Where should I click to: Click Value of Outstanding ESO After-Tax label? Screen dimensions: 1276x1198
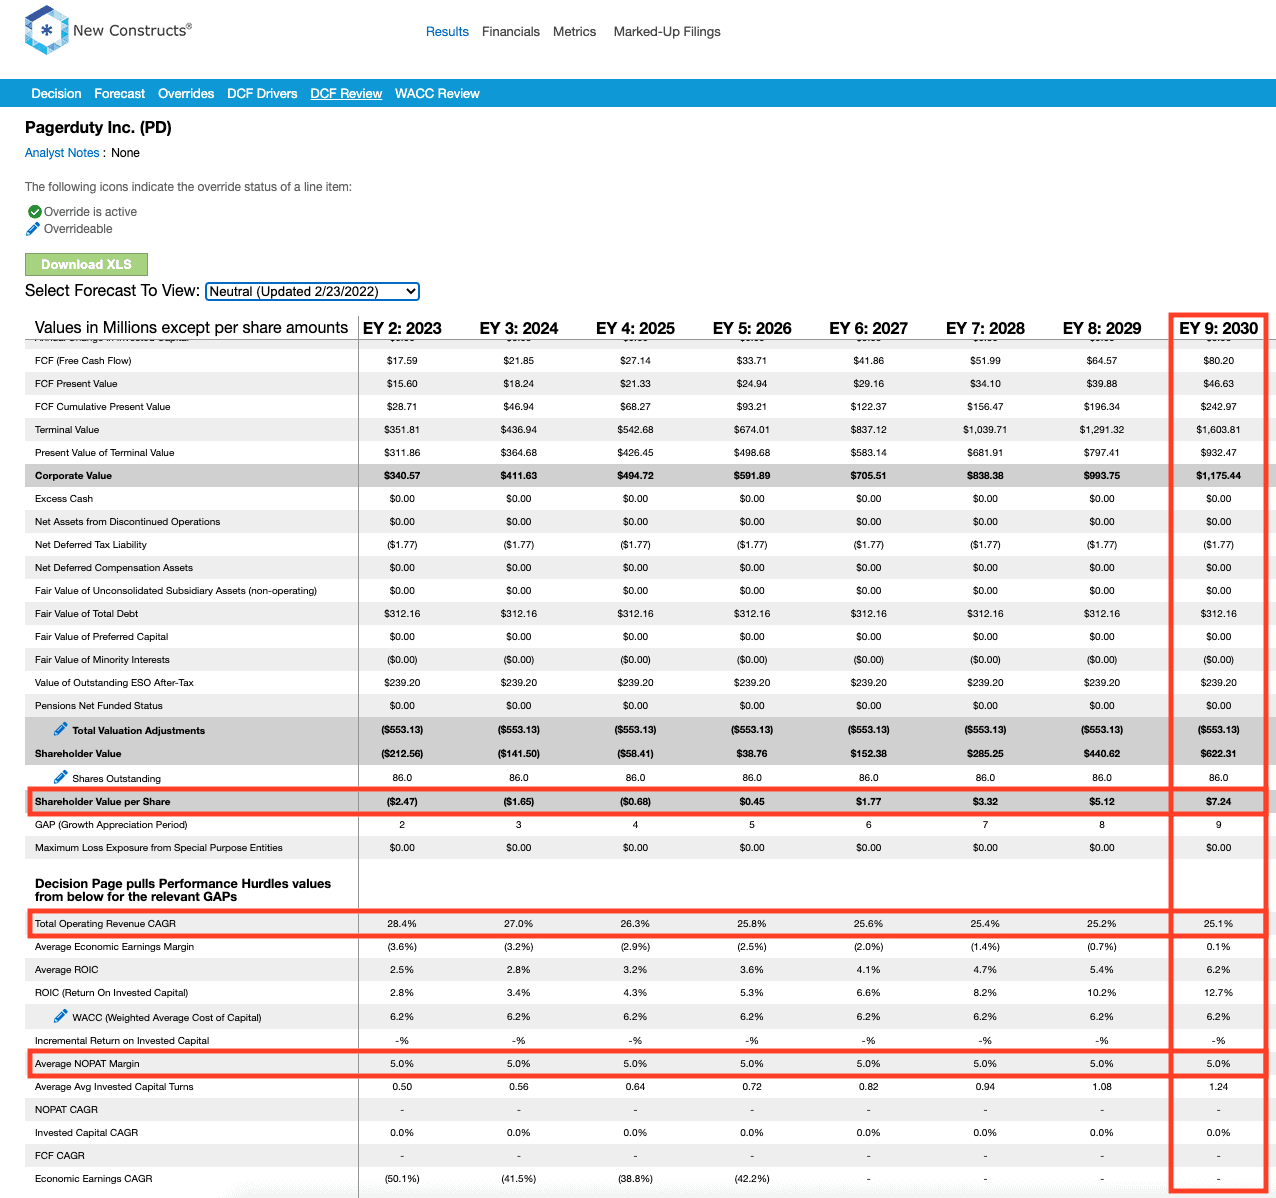click(114, 683)
